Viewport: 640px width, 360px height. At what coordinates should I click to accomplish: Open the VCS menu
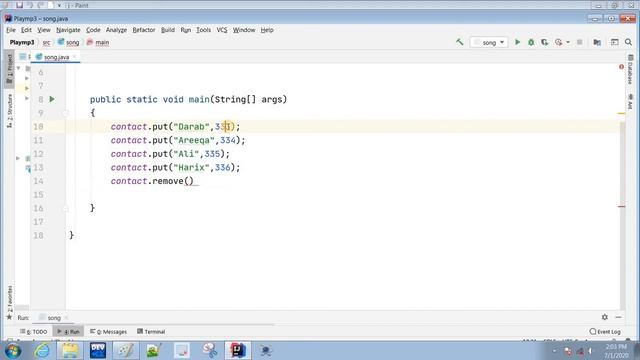click(x=222, y=30)
